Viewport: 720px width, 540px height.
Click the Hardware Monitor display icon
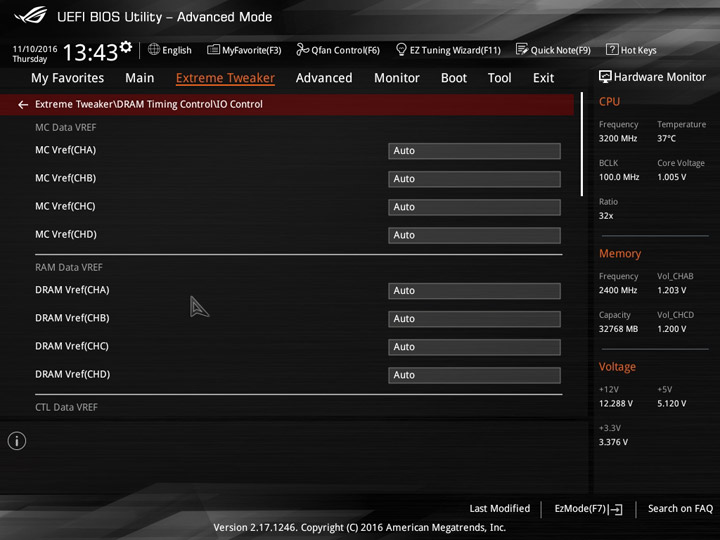click(605, 77)
